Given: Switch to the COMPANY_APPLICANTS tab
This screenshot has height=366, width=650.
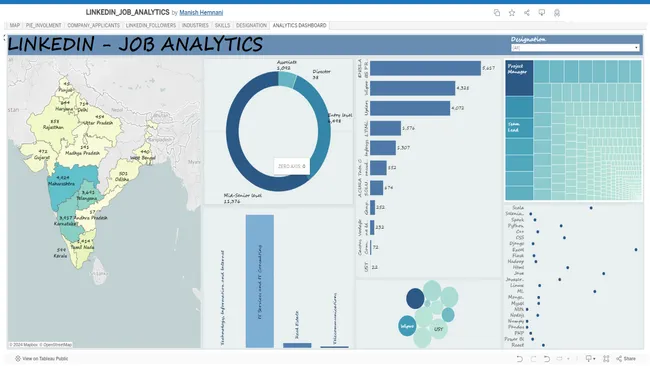Looking at the screenshot, I should (94, 25).
